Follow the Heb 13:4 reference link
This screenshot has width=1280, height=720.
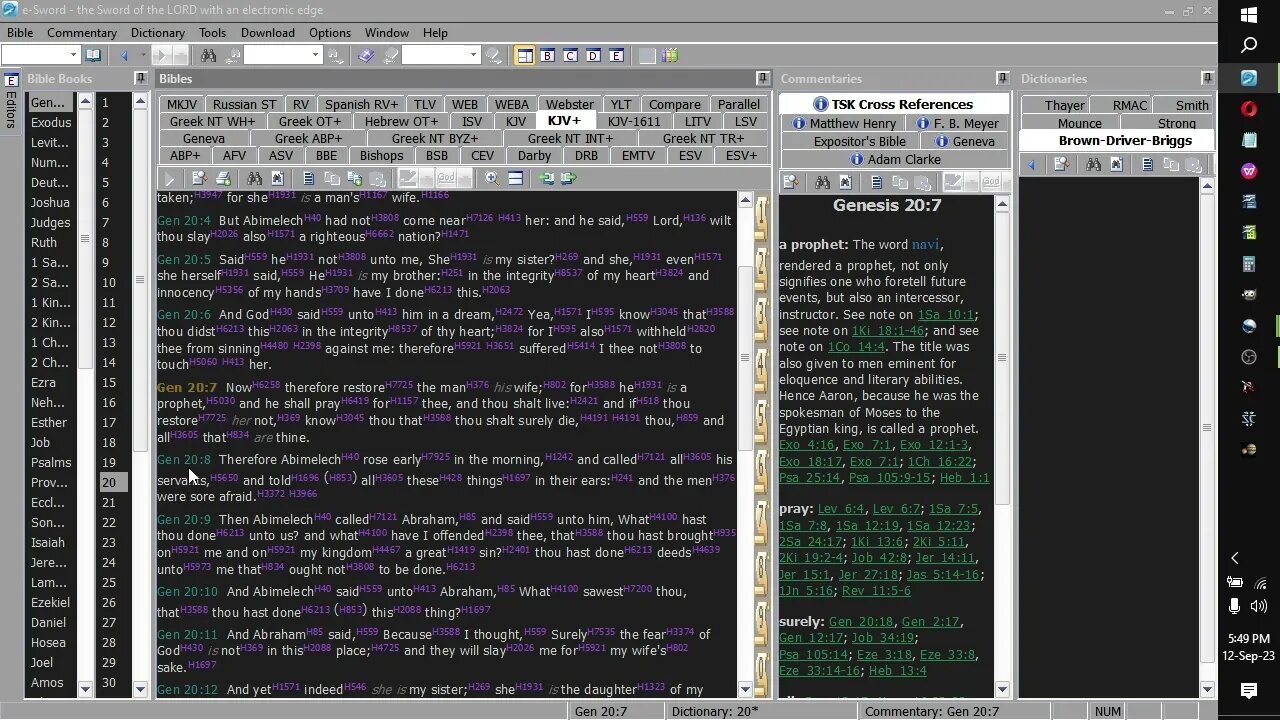click(x=895, y=671)
